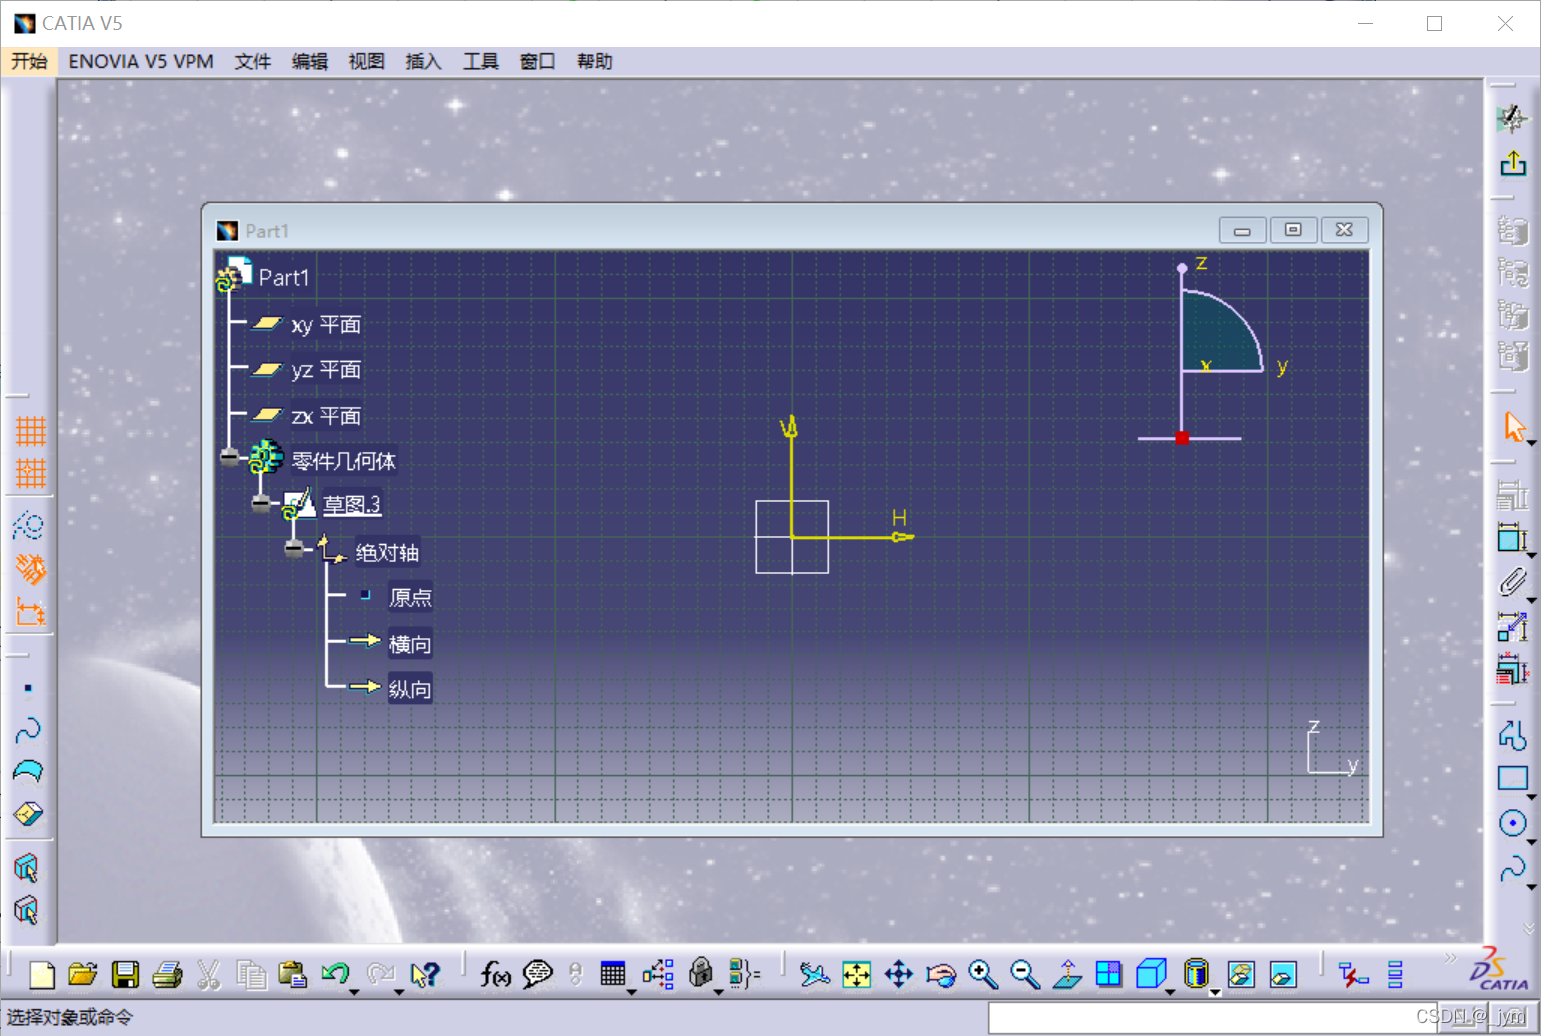Toggle the isometric view cube icon

(x=1151, y=973)
